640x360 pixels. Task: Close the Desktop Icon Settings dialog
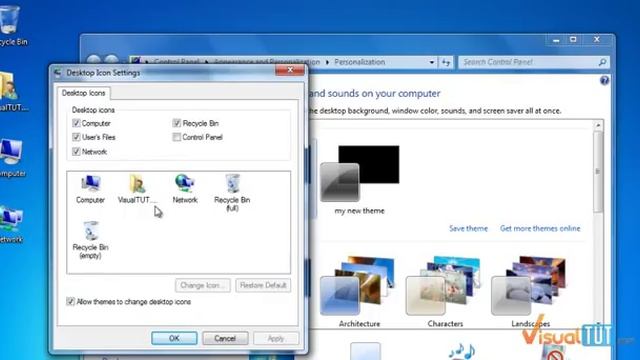pos(290,70)
